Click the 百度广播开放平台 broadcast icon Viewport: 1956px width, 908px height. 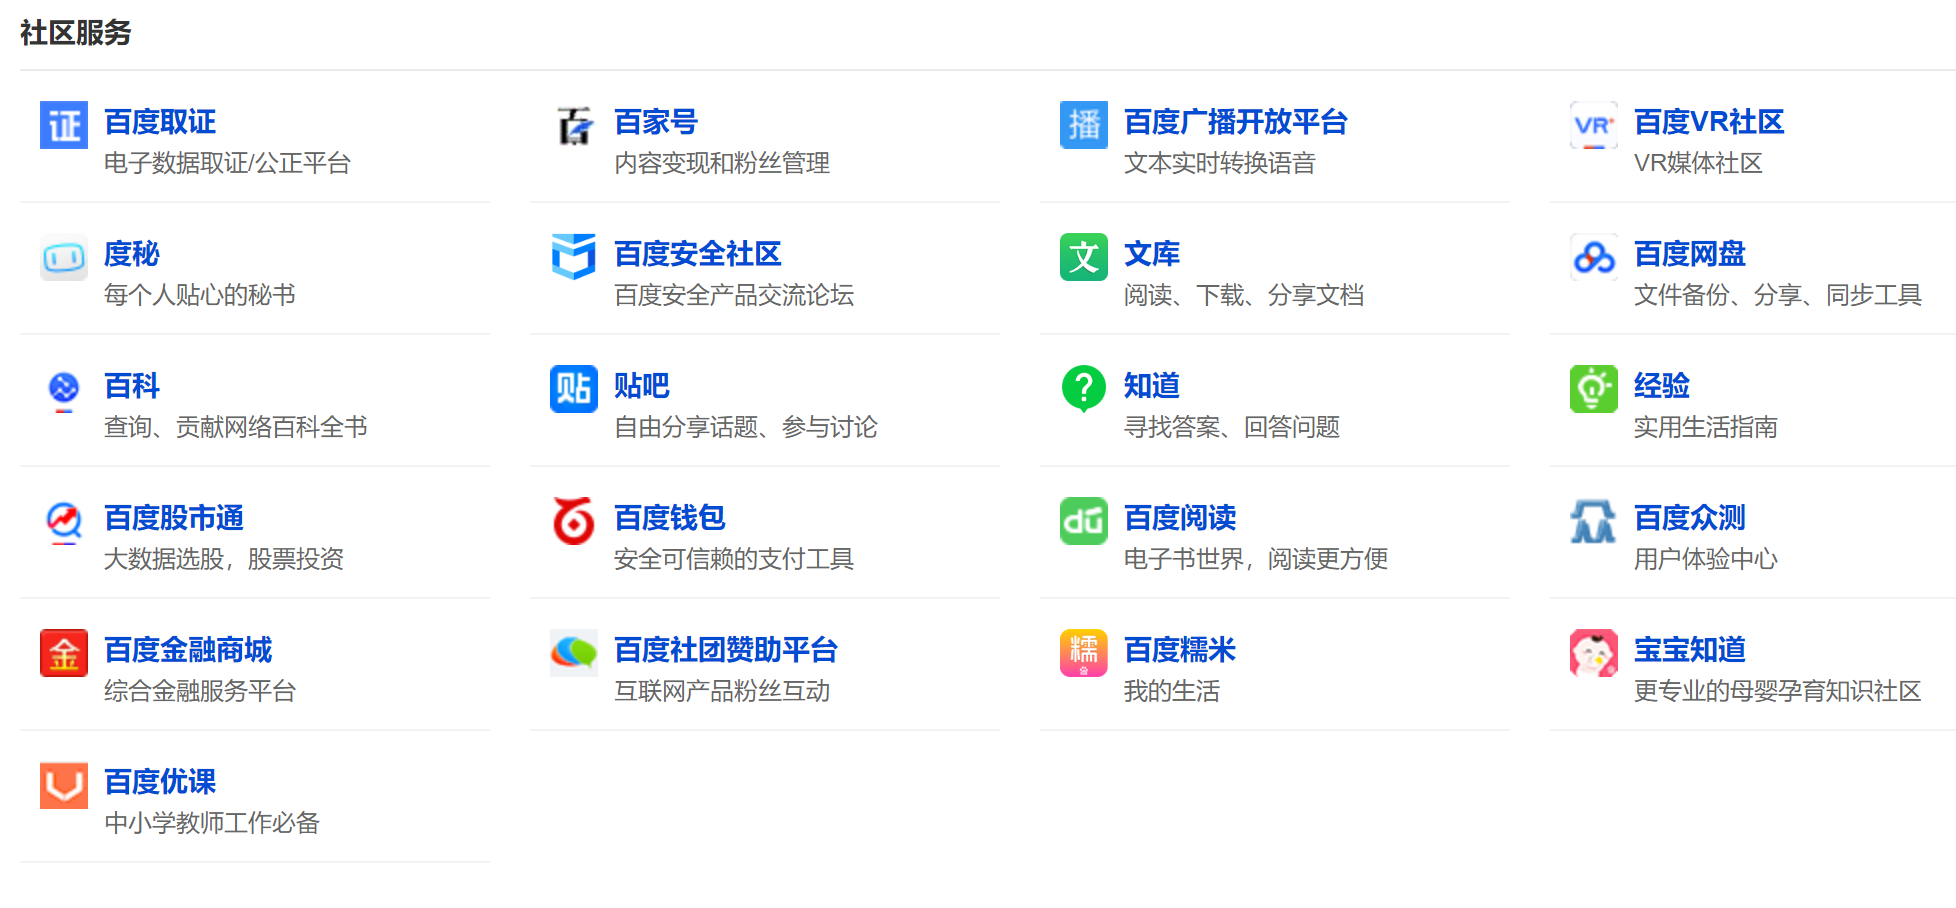[1084, 125]
